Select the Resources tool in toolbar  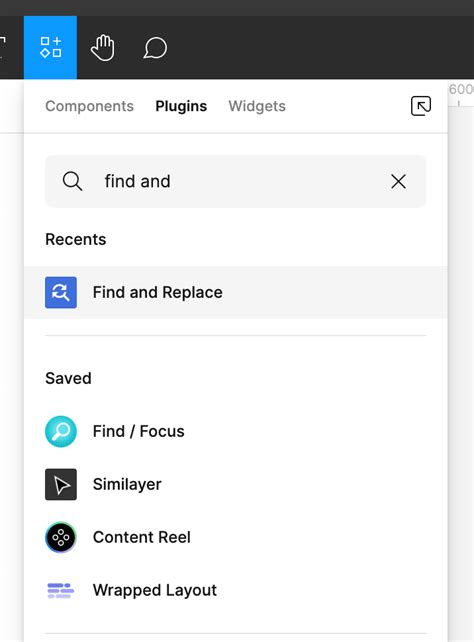click(x=50, y=47)
